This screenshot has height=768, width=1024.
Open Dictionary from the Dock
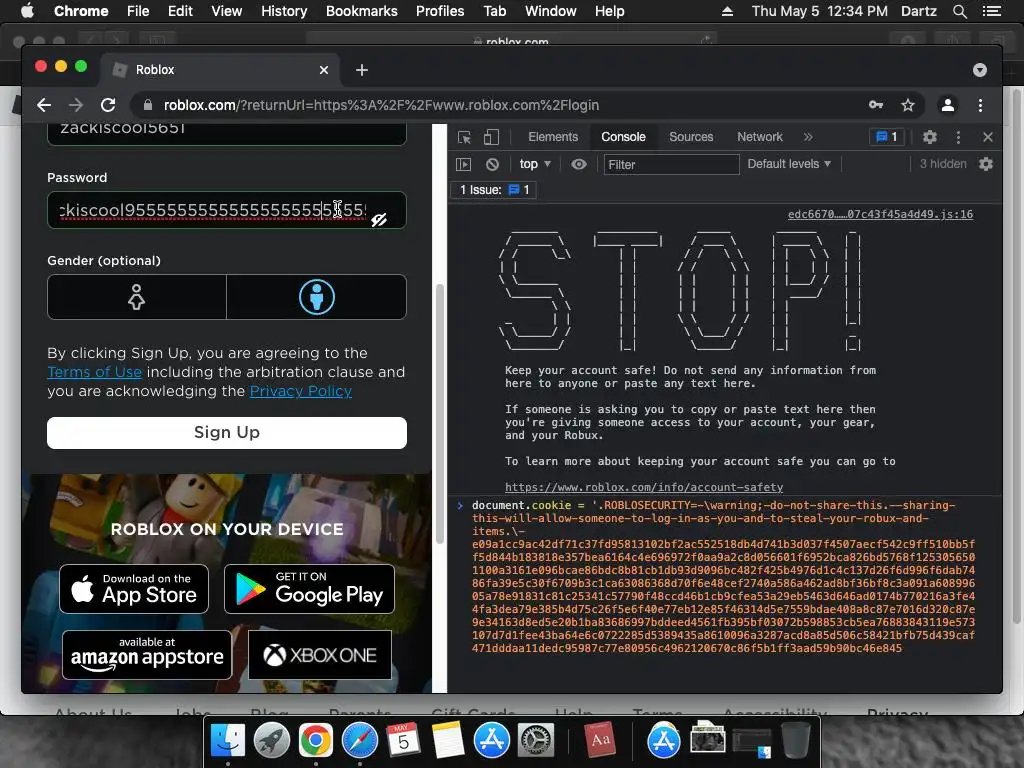pos(600,741)
